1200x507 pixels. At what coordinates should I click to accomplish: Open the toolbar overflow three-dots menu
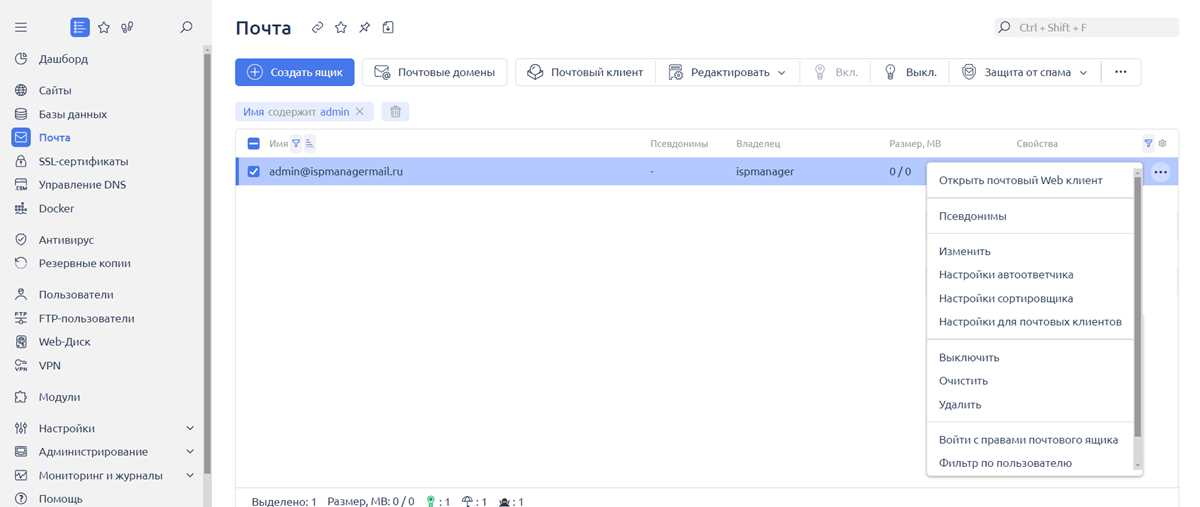click(1121, 72)
